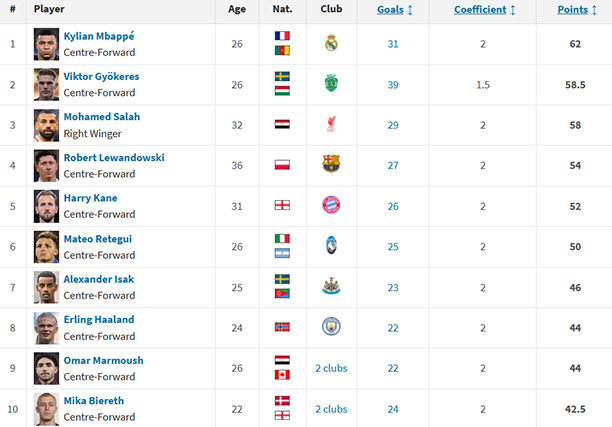This screenshot has height=427, width=612.
Task: Click Mika Biereth's "2 clubs" link
Action: tap(332, 408)
